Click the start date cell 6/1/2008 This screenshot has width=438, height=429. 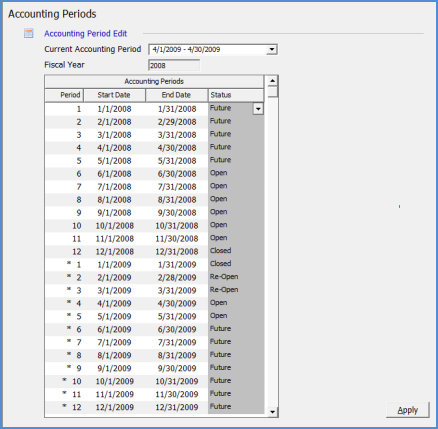pos(114,174)
